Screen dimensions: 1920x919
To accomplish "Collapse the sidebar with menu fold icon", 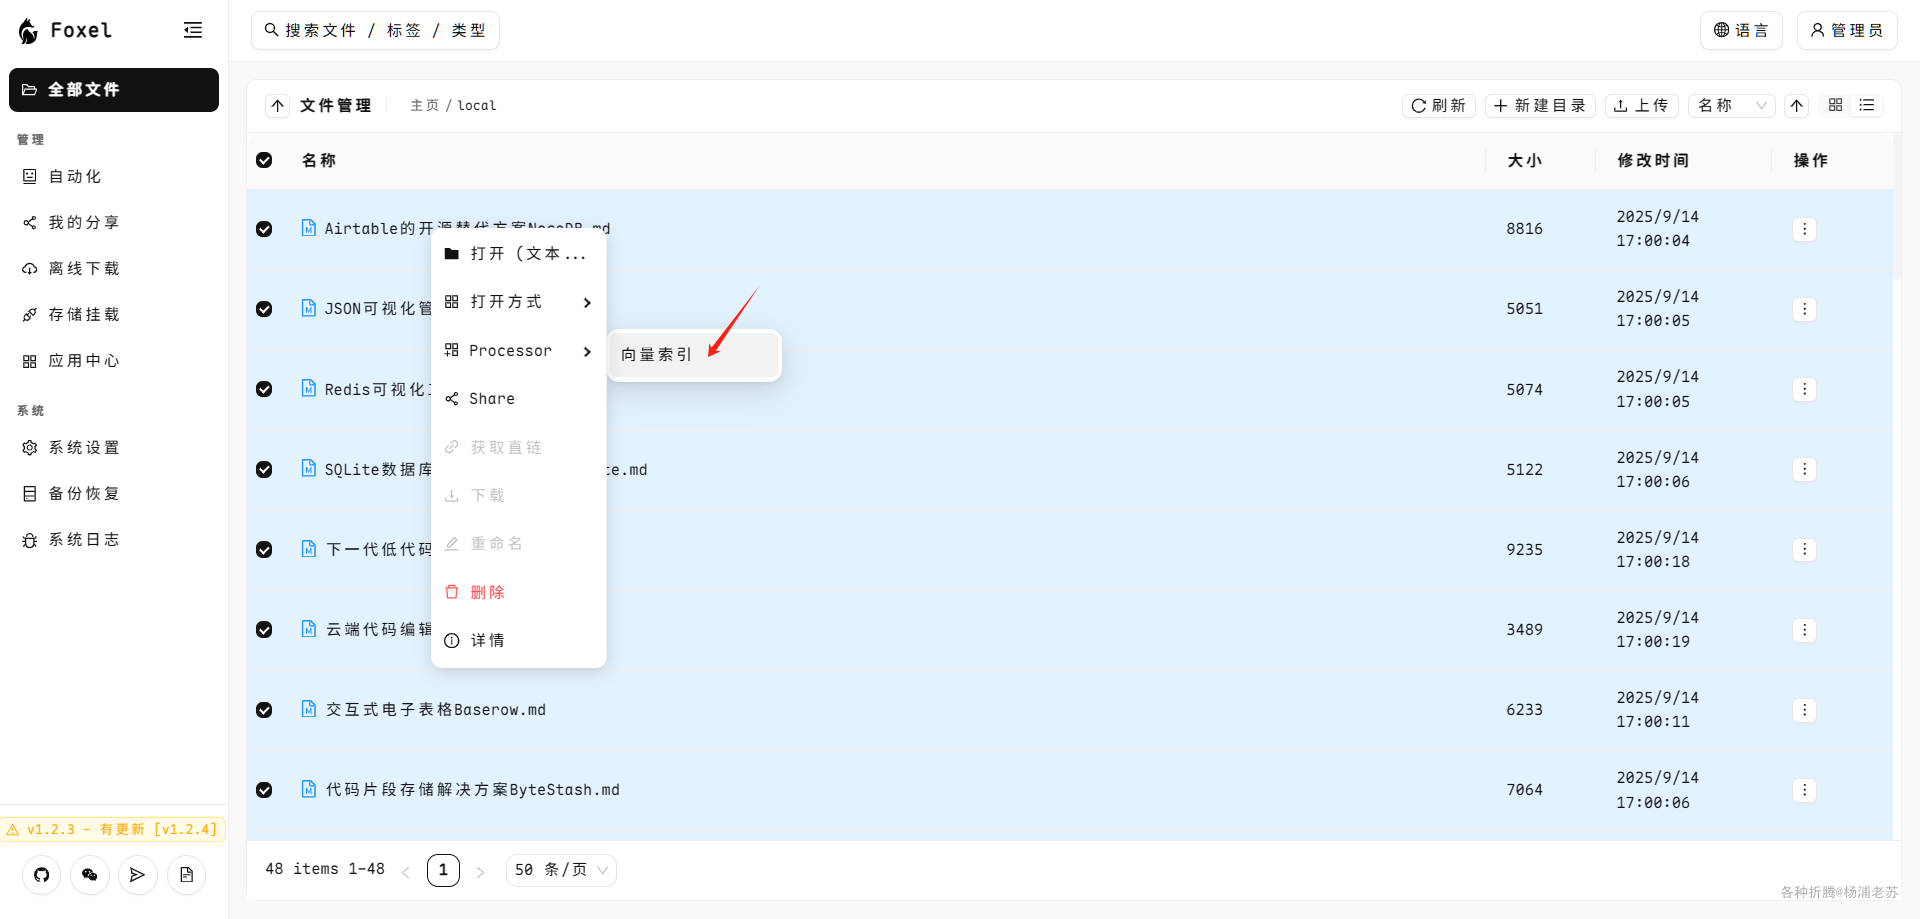I will [x=193, y=30].
